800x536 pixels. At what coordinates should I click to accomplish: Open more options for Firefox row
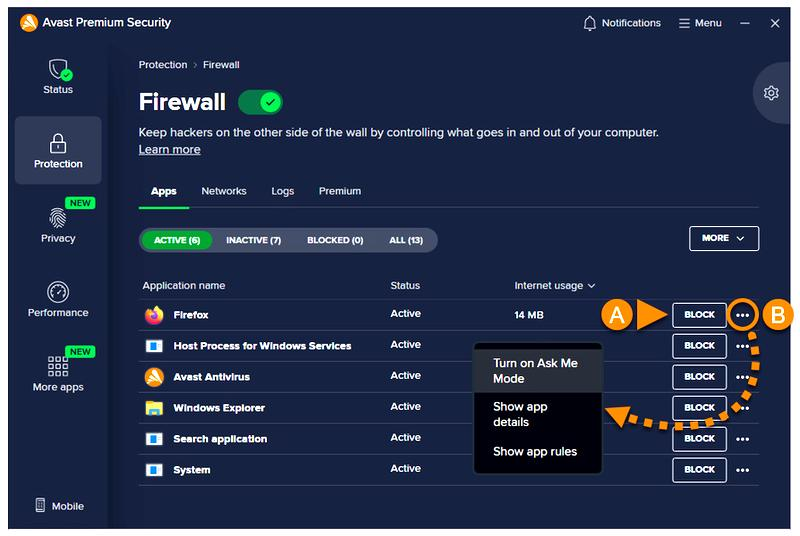click(x=742, y=315)
